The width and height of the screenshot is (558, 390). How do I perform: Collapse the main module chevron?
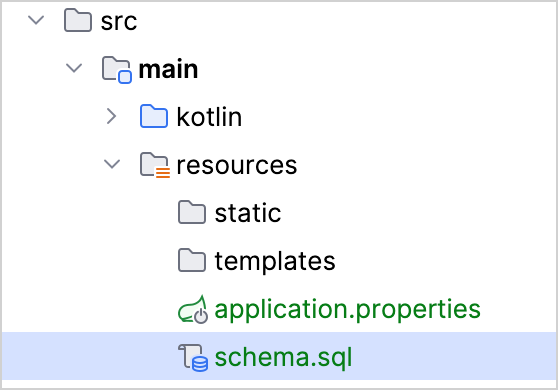click(74, 68)
